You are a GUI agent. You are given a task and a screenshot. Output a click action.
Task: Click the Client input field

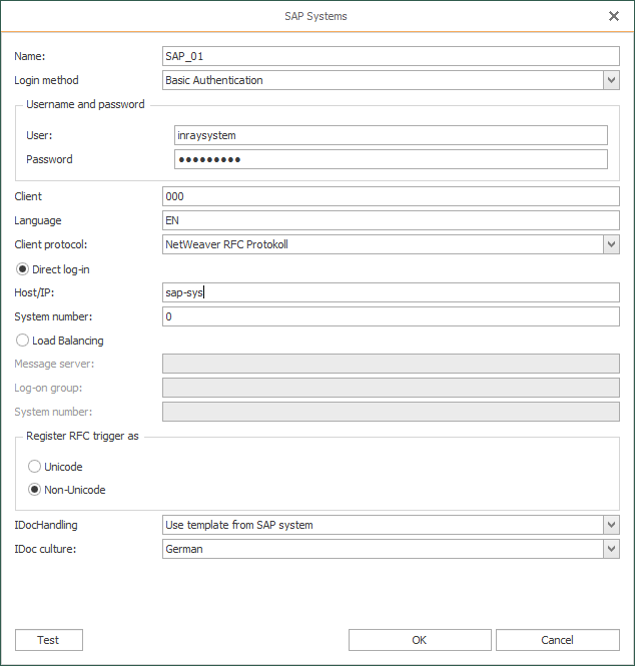click(x=390, y=197)
